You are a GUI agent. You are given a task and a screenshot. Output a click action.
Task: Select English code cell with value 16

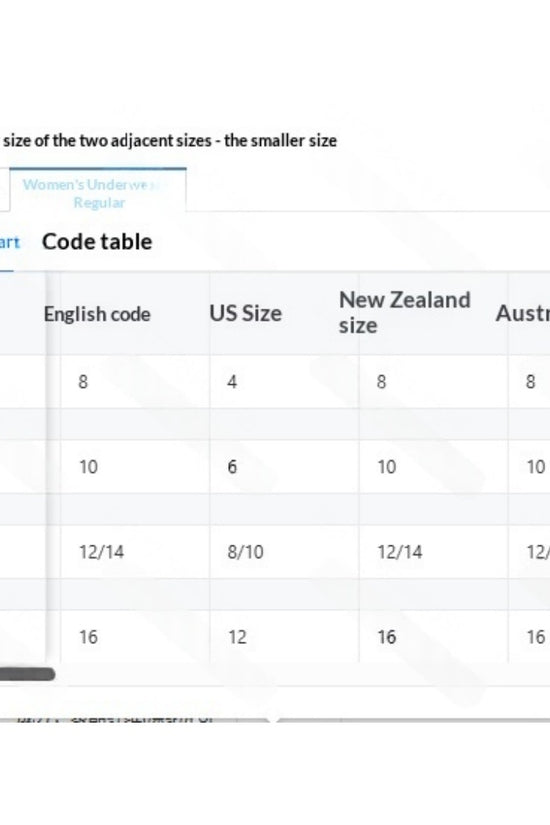88,637
